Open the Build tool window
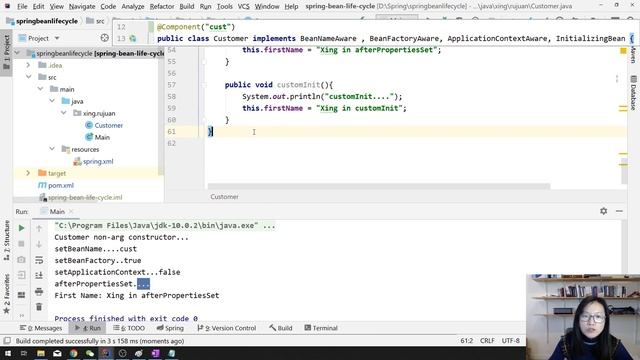Screen dimensions: 640x360 [280, 328]
